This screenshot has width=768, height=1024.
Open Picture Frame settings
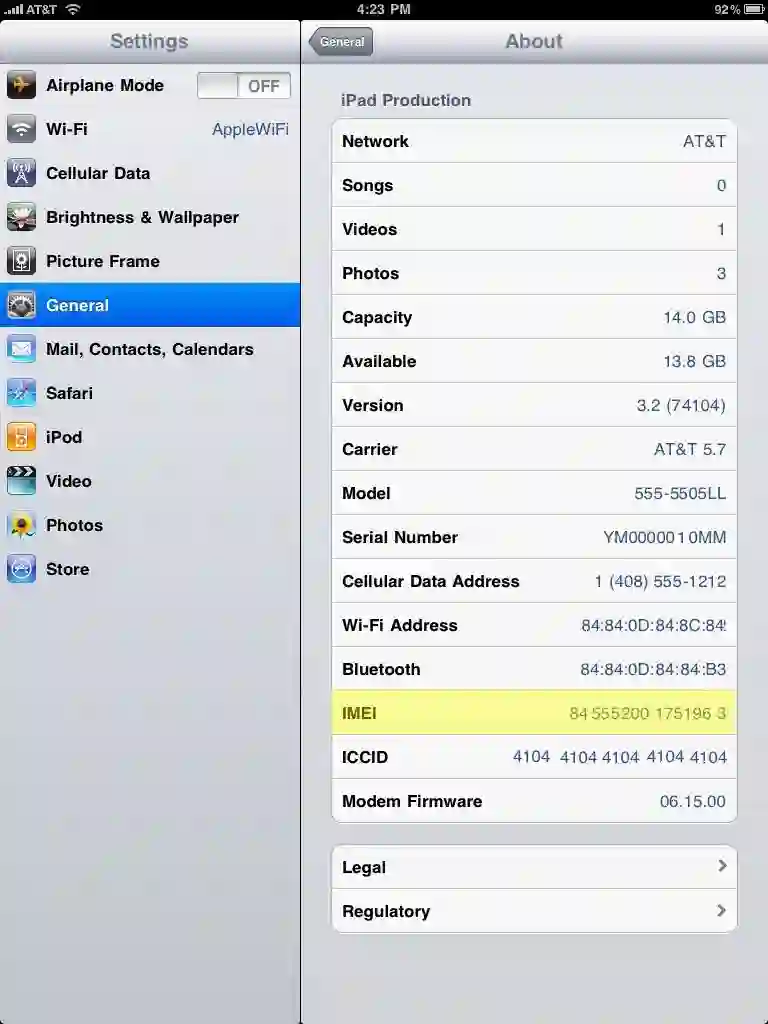pyautogui.click(x=150, y=261)
